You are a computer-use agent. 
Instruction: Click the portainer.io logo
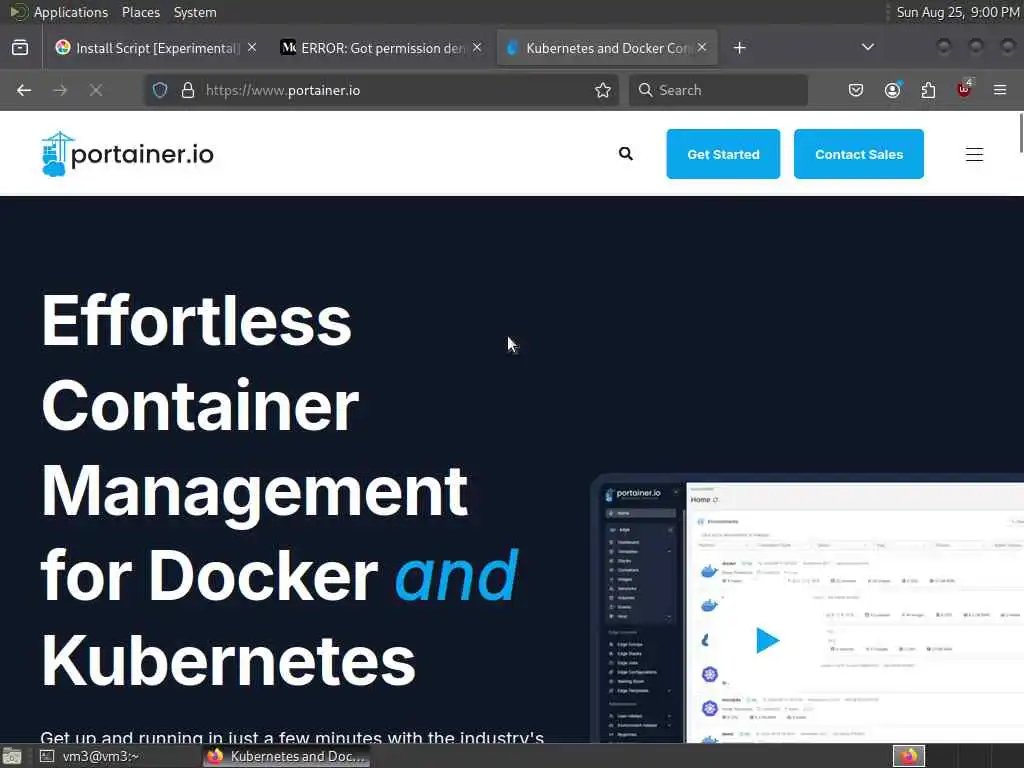click(127, 154)
